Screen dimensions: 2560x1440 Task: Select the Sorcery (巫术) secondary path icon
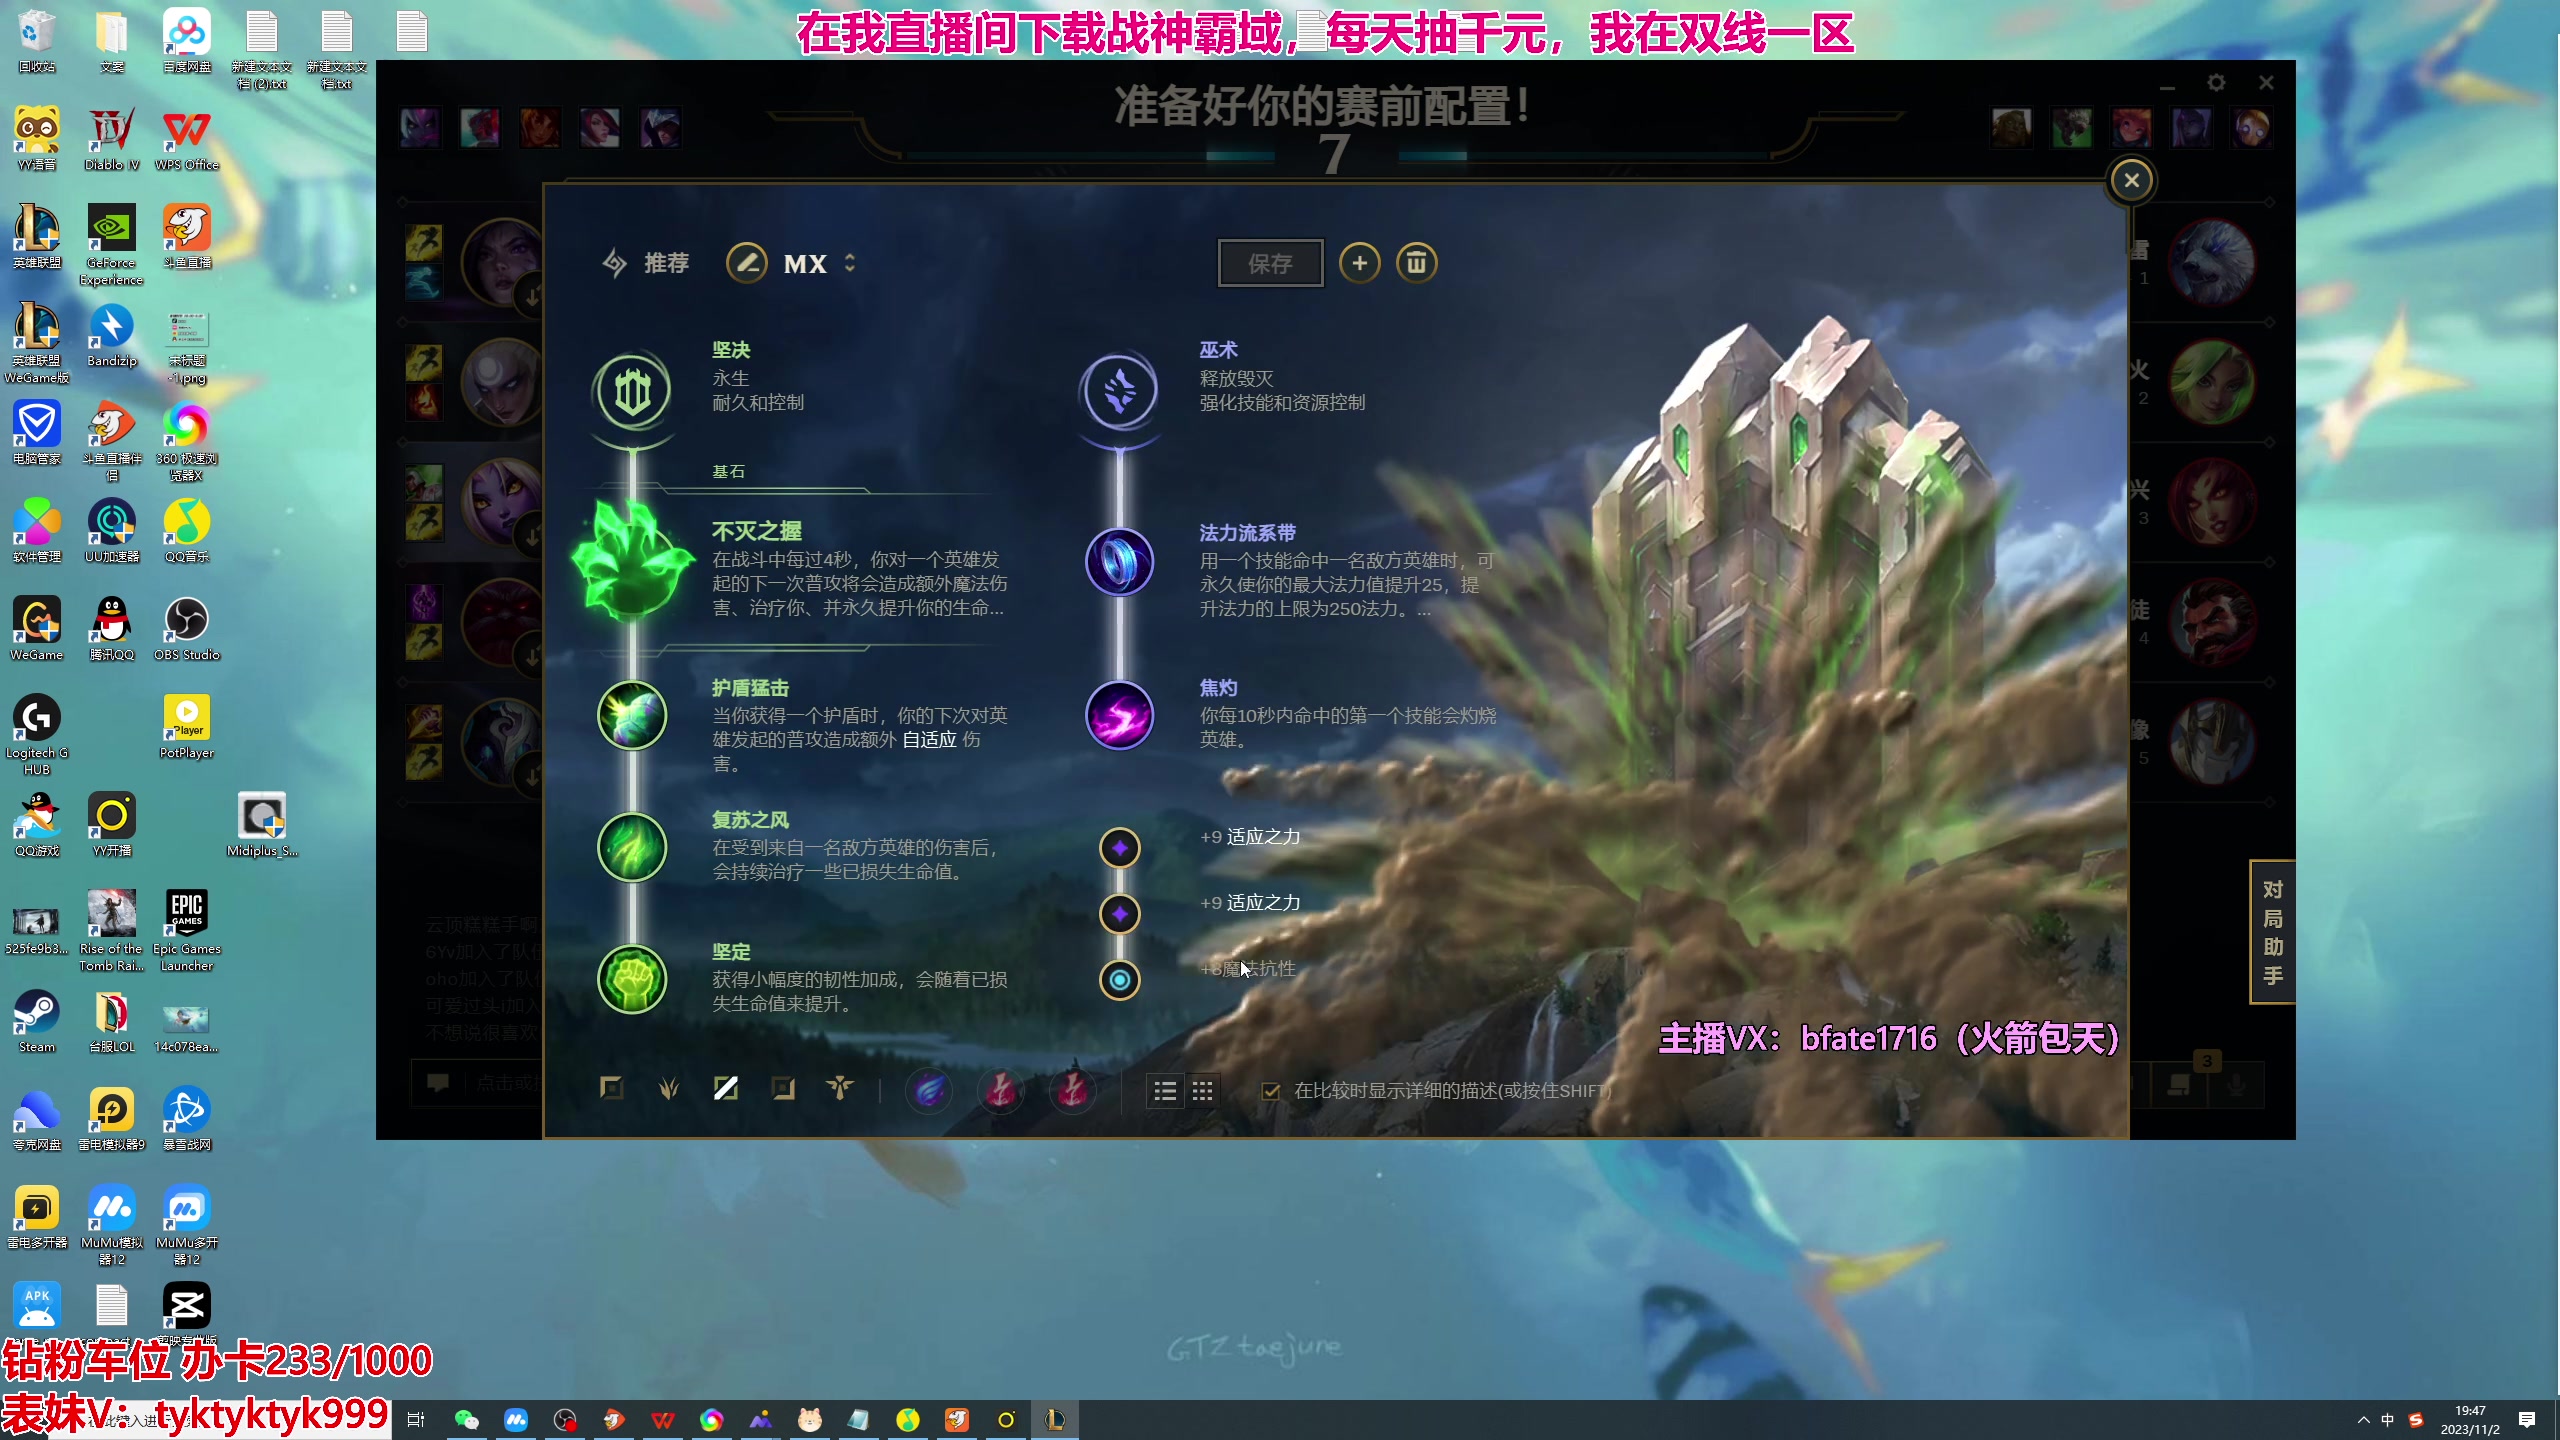1119,392
